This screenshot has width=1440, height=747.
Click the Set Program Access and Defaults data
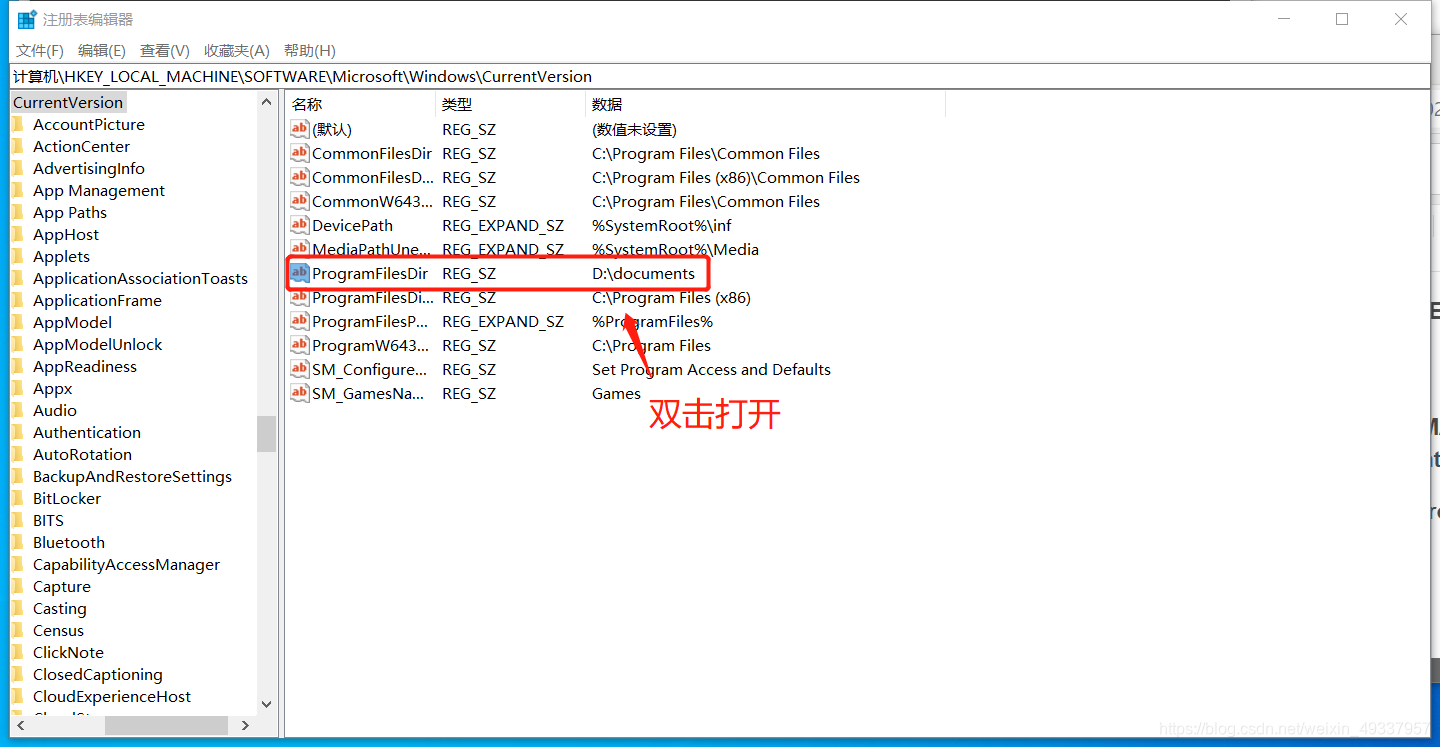pos(711,370)
